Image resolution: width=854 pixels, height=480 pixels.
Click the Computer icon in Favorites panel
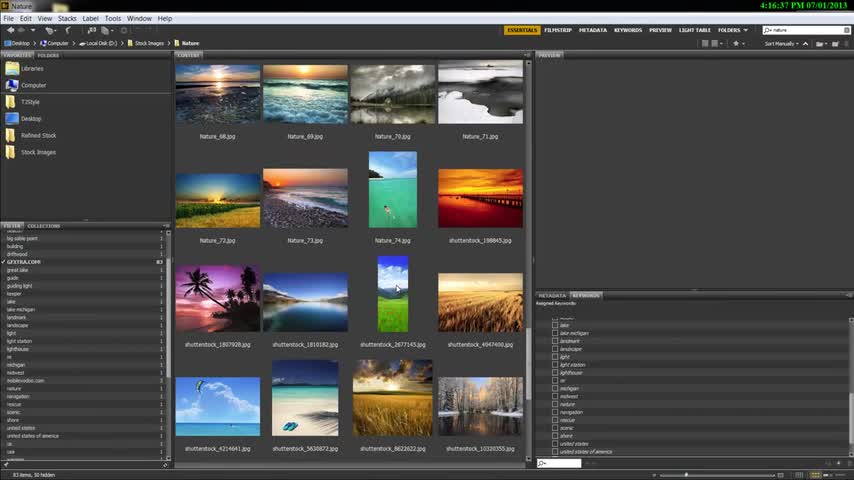pyautogui.click(x=12, y=85)
